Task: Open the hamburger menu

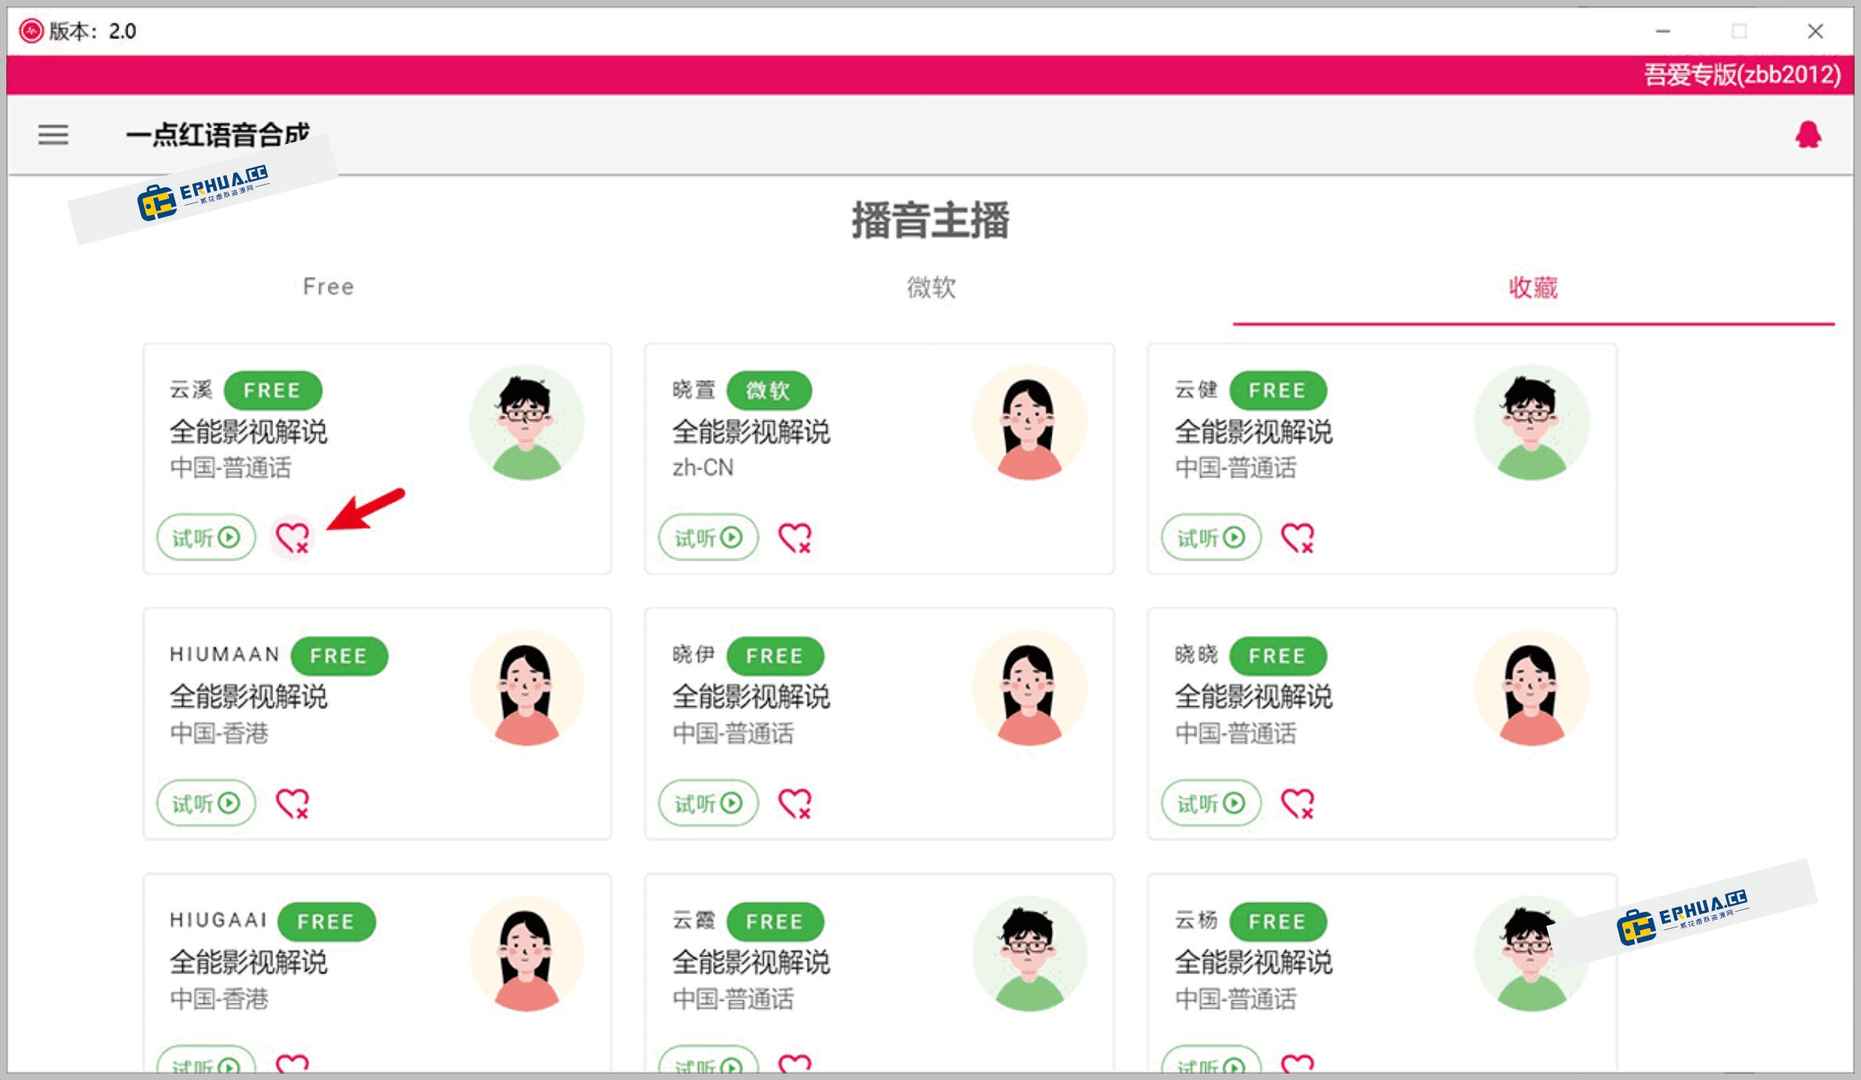Action: coord(53,135)
